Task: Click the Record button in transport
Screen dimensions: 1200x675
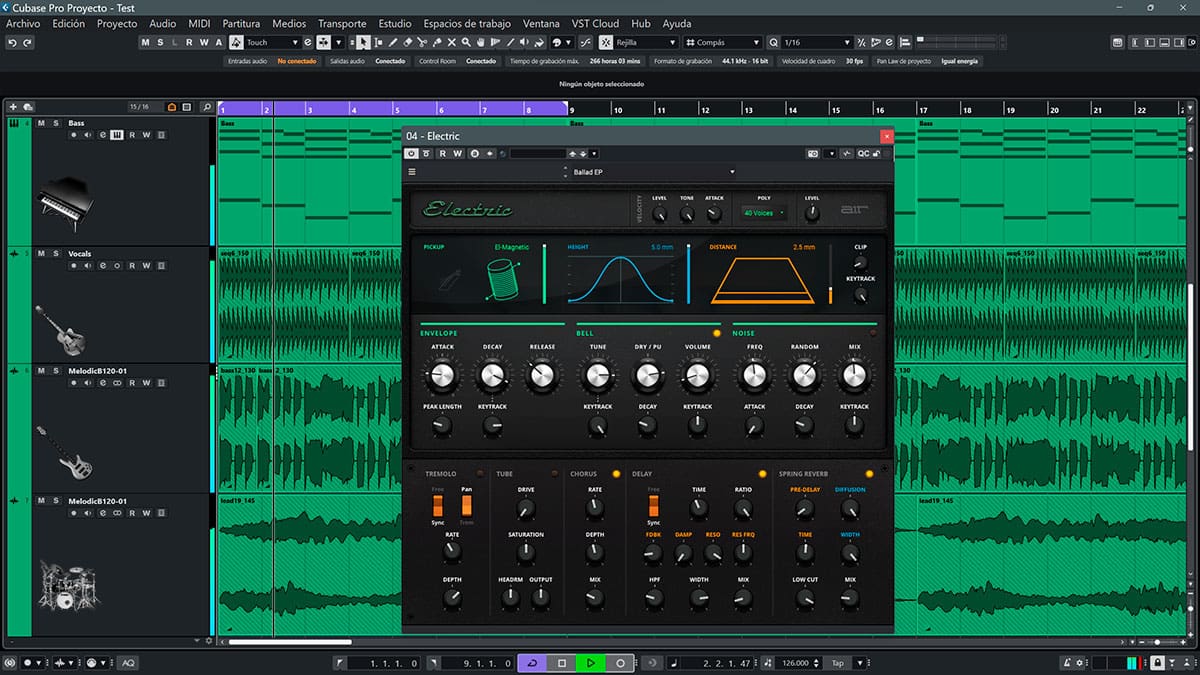Action: (620, 663)
